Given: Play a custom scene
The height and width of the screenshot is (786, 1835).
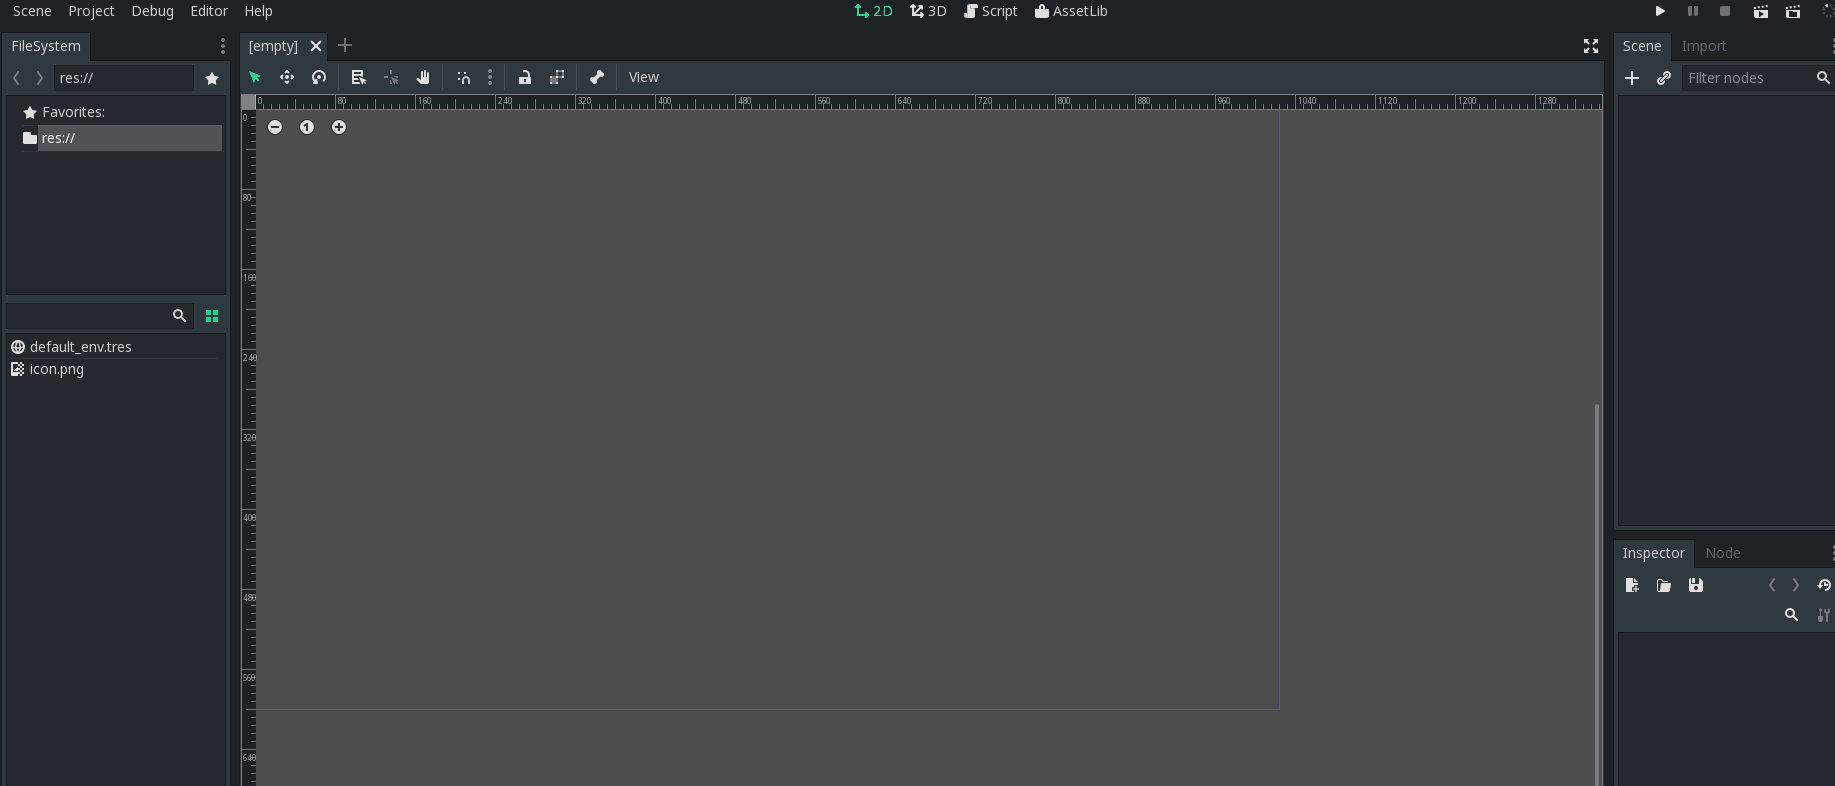Looking at the screenshot, I should [1793, 11].
